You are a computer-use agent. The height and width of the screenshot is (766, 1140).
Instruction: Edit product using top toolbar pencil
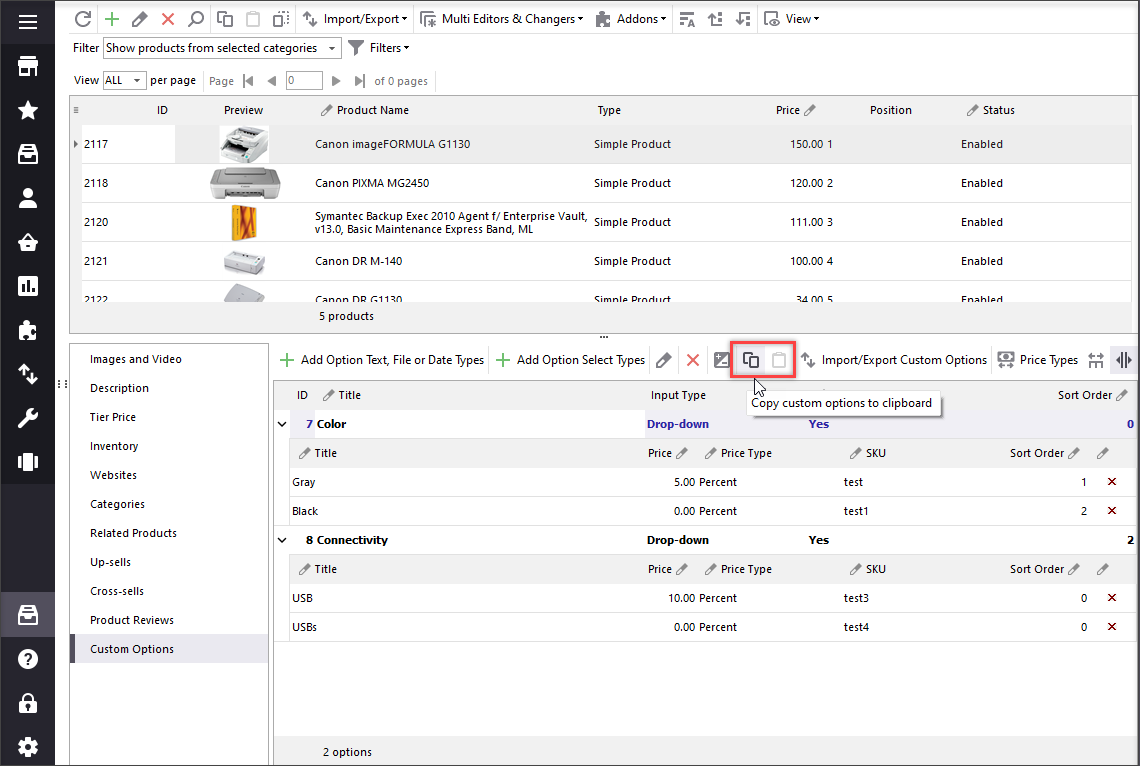[x=140, y=19]
